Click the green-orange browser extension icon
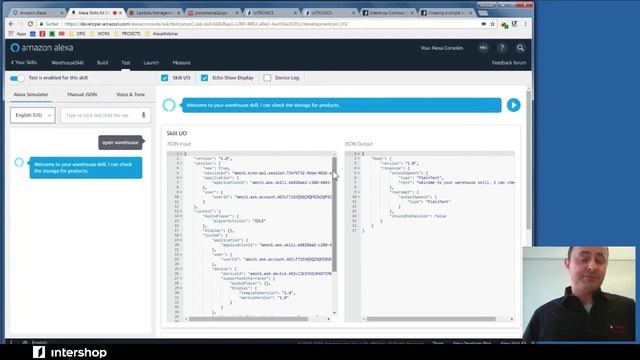The height and width of the screenshot is (360, 640). (x=504, y=25)
